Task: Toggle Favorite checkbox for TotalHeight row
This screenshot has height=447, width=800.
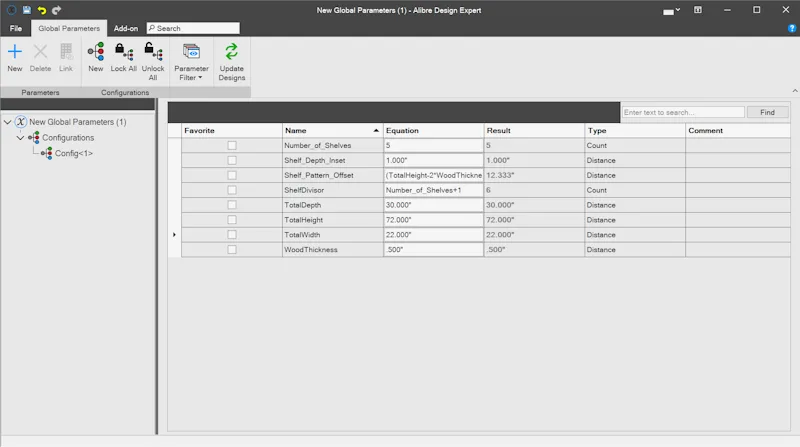Action: pos(232,220)
